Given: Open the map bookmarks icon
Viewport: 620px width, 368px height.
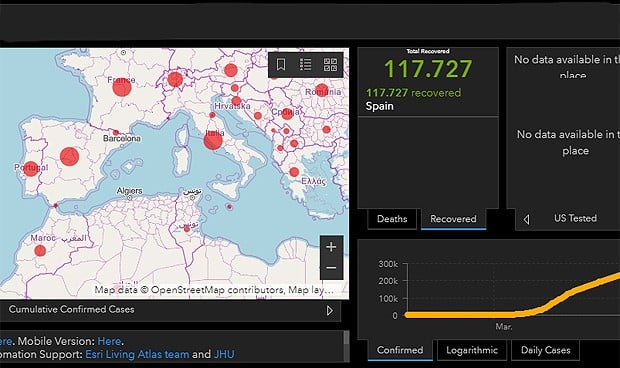Looking at the screenshot, I should coord(281,64).
